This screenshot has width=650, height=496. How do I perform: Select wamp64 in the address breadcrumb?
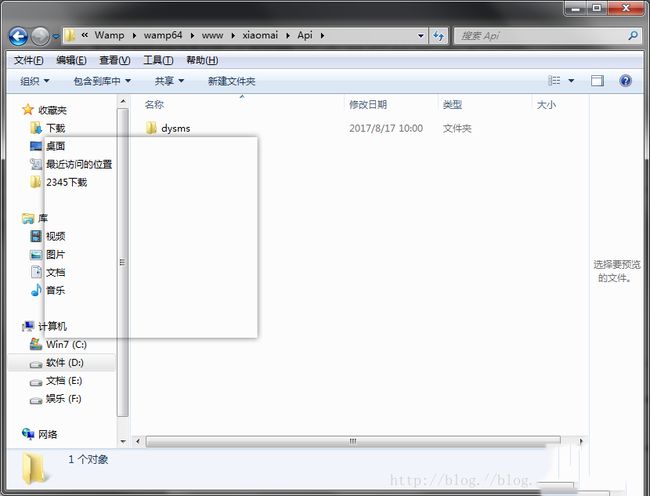pyautogui.click(x=163, y=35)
